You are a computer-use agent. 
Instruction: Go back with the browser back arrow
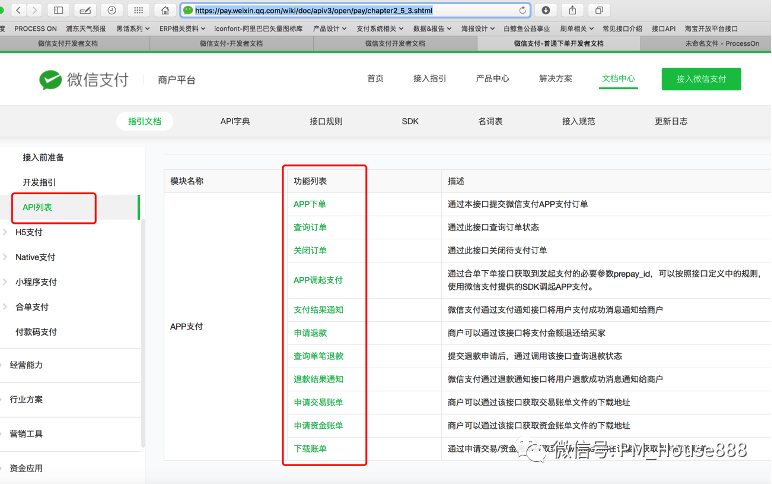pyautogui.click(x=18, y=10)
